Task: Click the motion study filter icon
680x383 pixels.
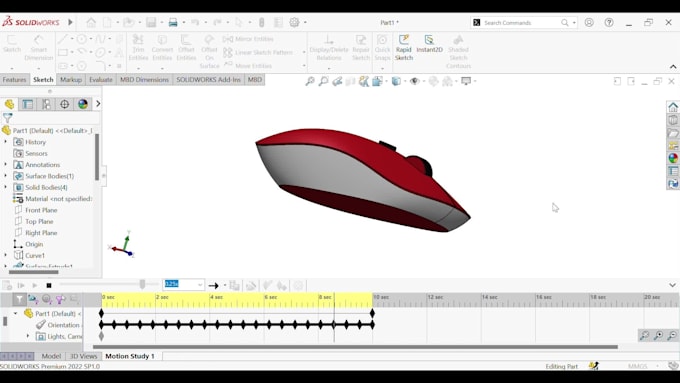Action: pyautogui.click(x=19, y=299)
